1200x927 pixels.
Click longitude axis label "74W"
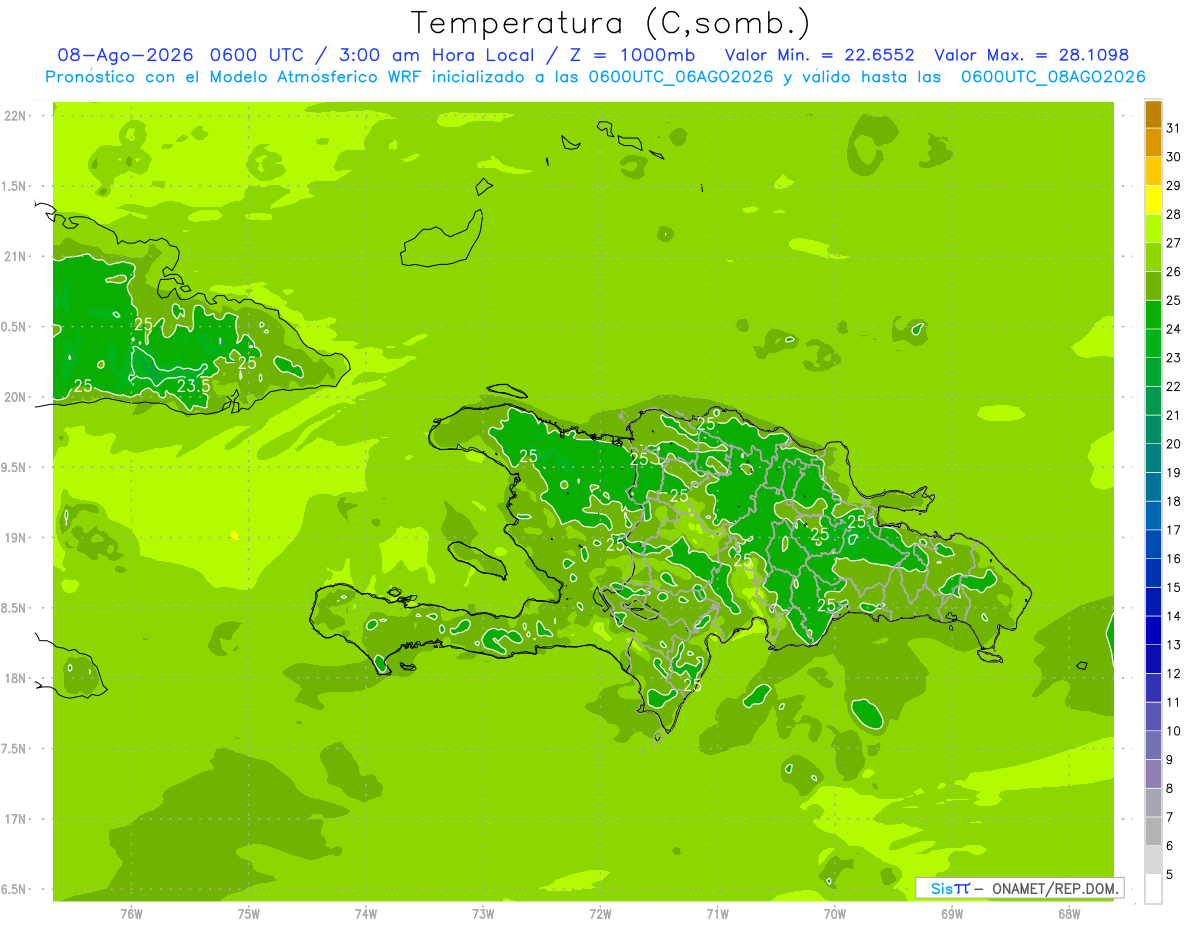[x=366, y=914]
